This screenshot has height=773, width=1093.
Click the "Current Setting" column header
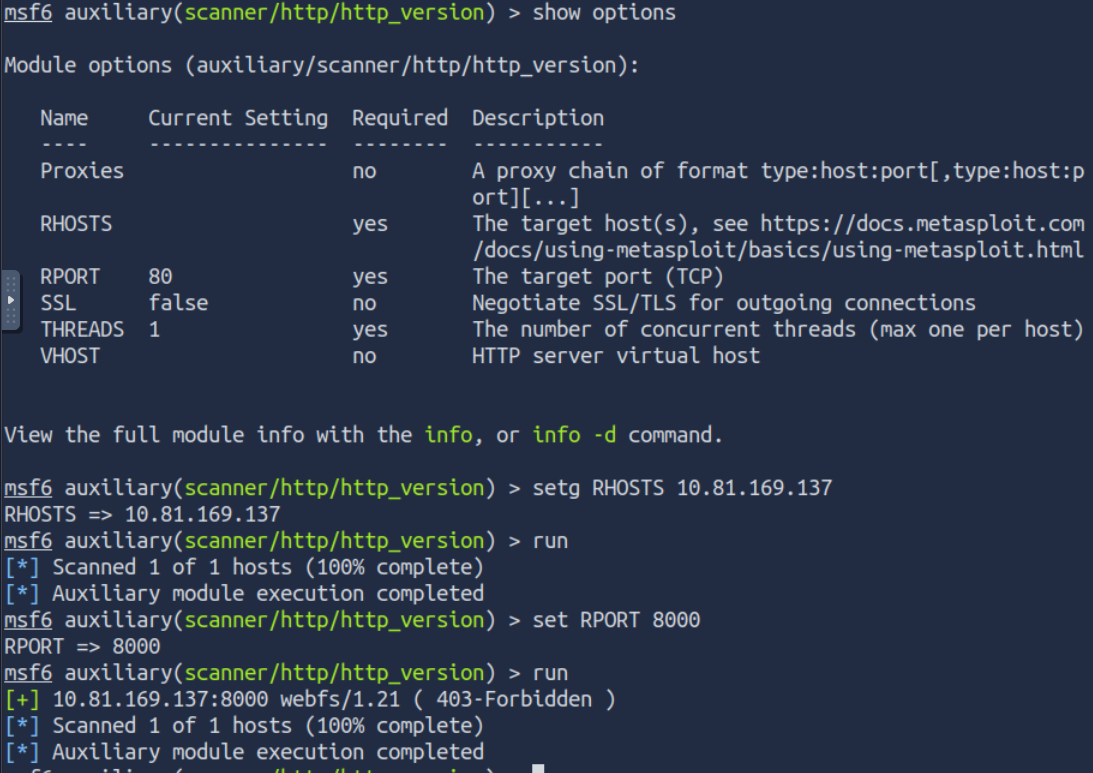tap(238, 118)
